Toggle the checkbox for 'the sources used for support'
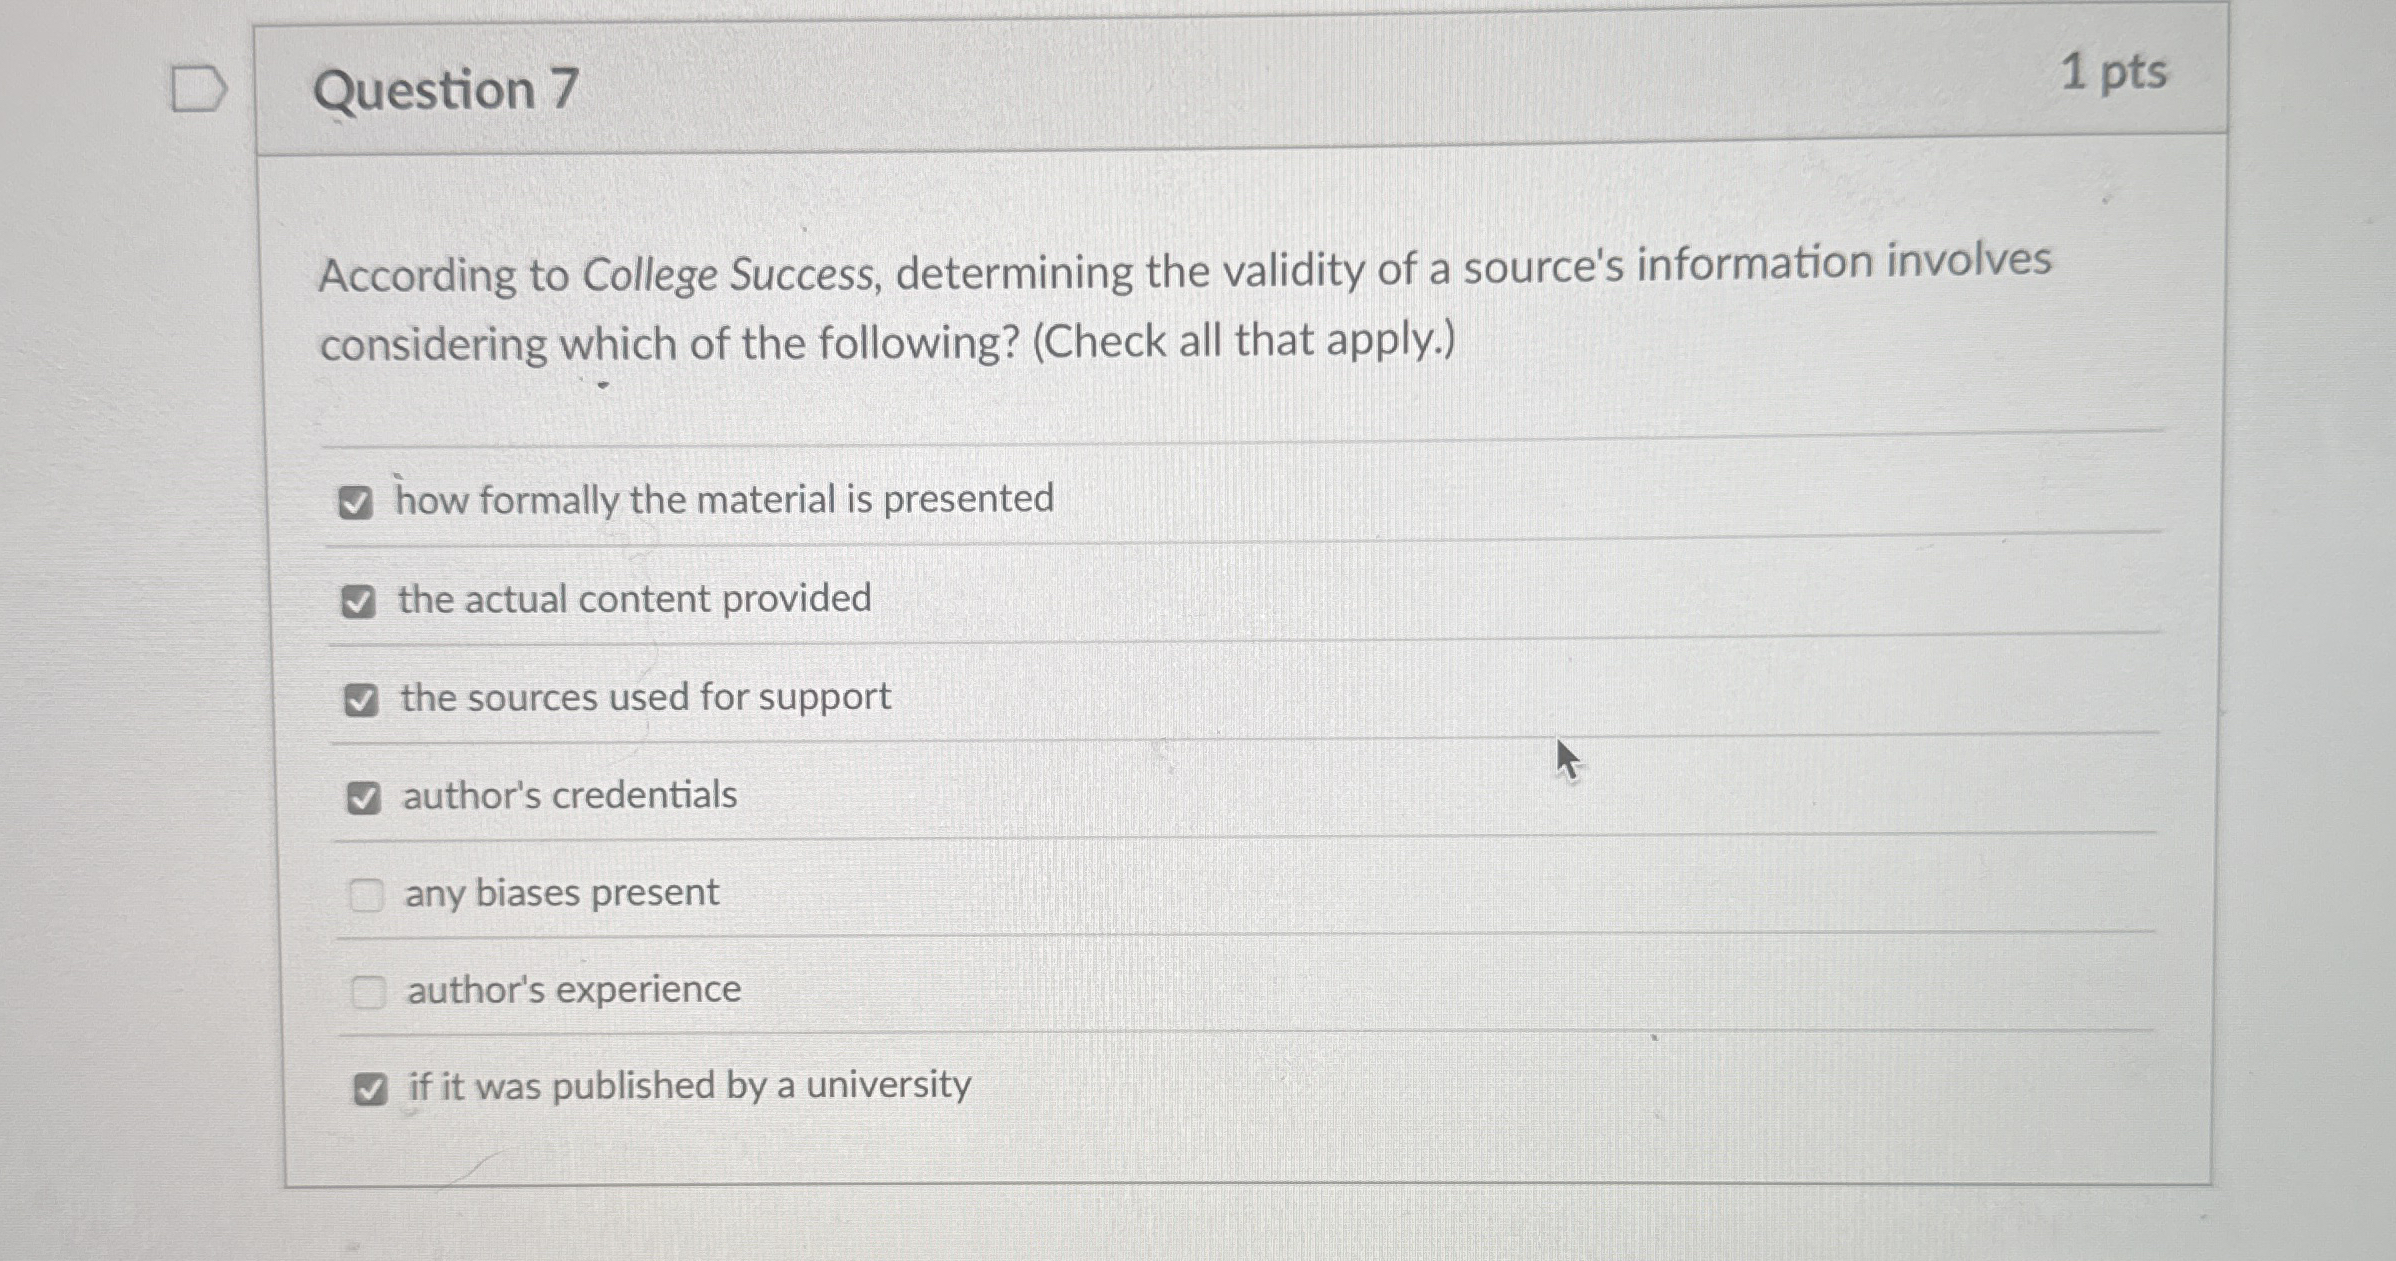Screen dimensions: 2396x1261 [x=364, y=699]
